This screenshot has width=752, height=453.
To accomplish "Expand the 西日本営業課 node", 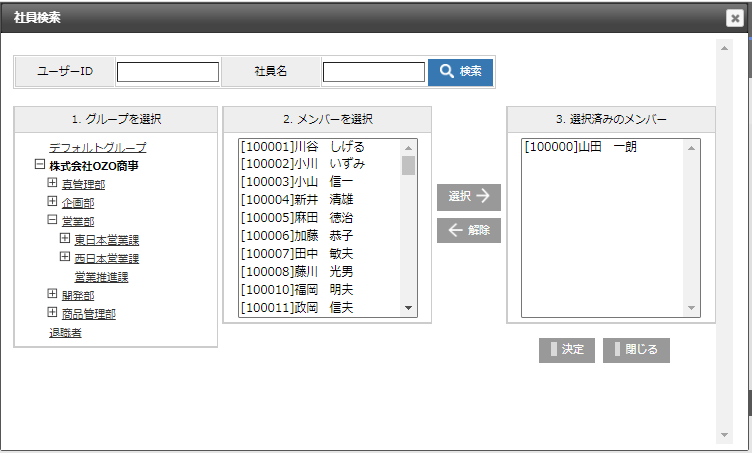I will tap(66, 257).
